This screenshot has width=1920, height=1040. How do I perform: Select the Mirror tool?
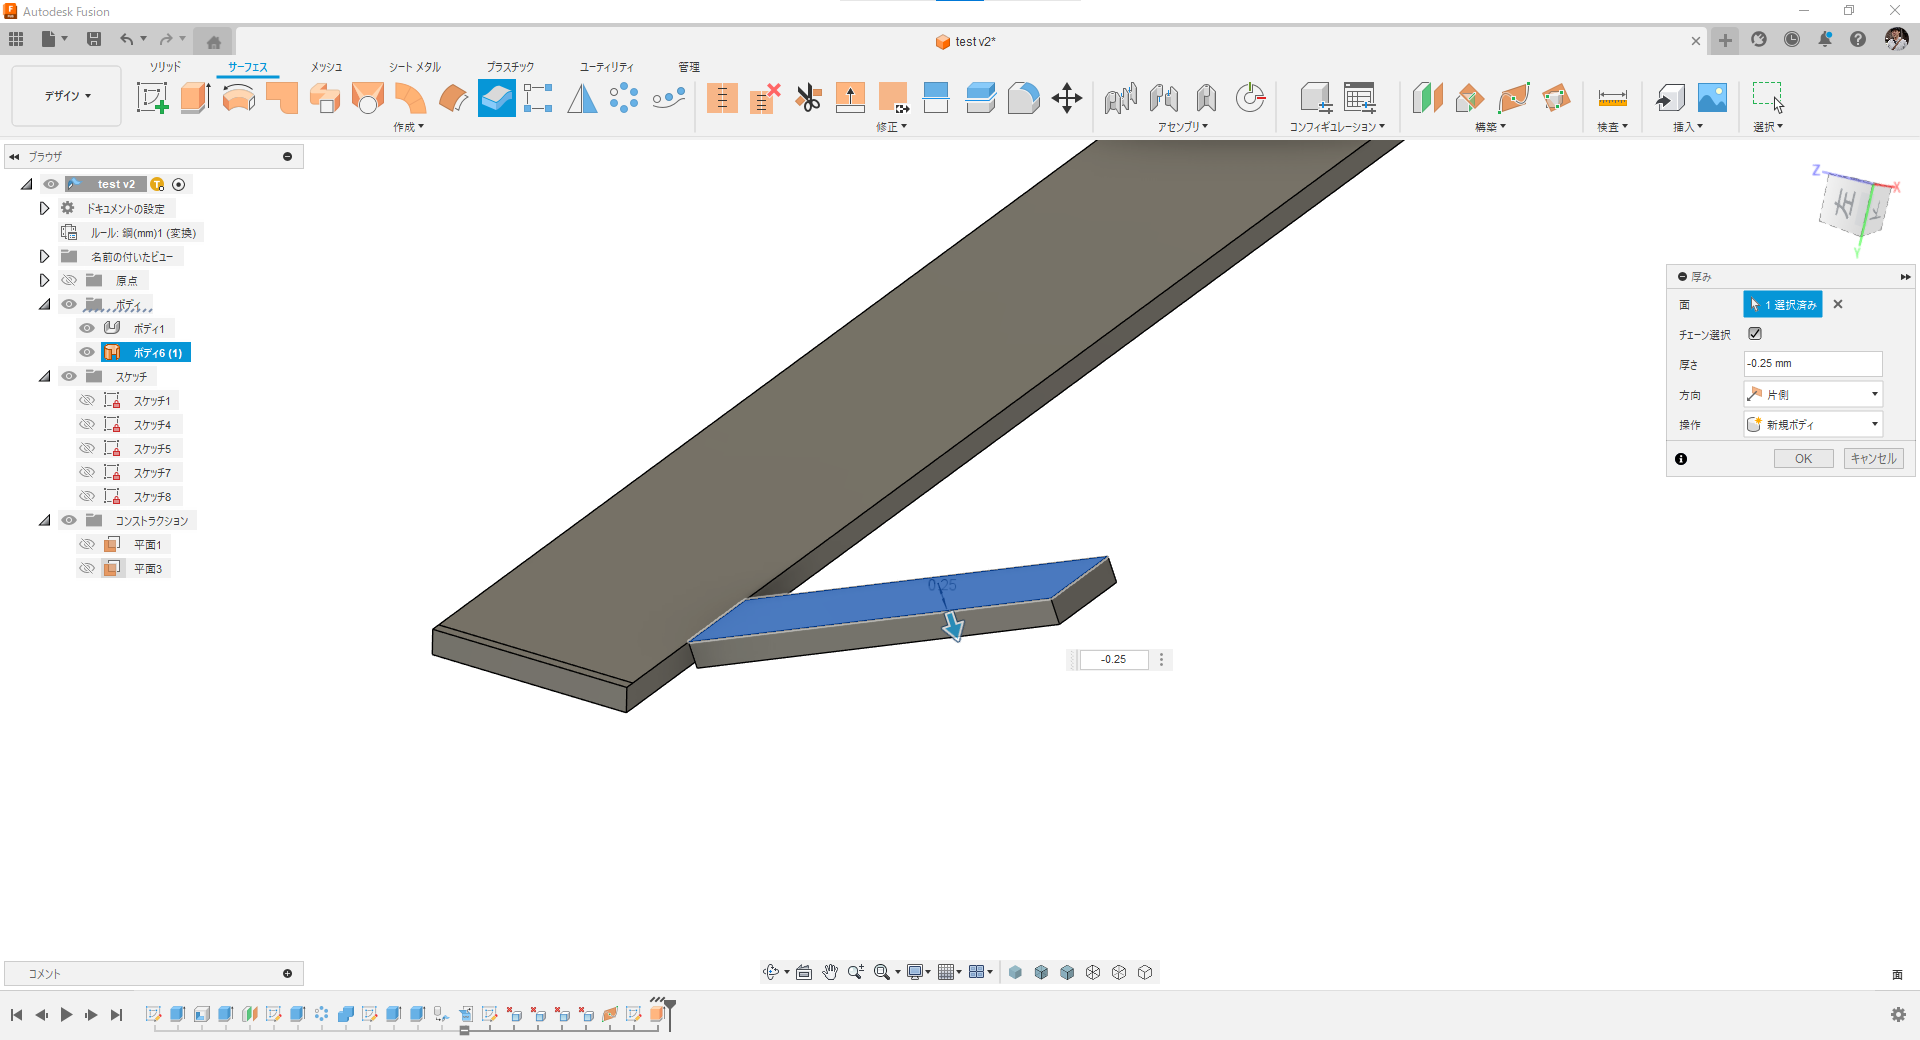click(x=582, y=98)
